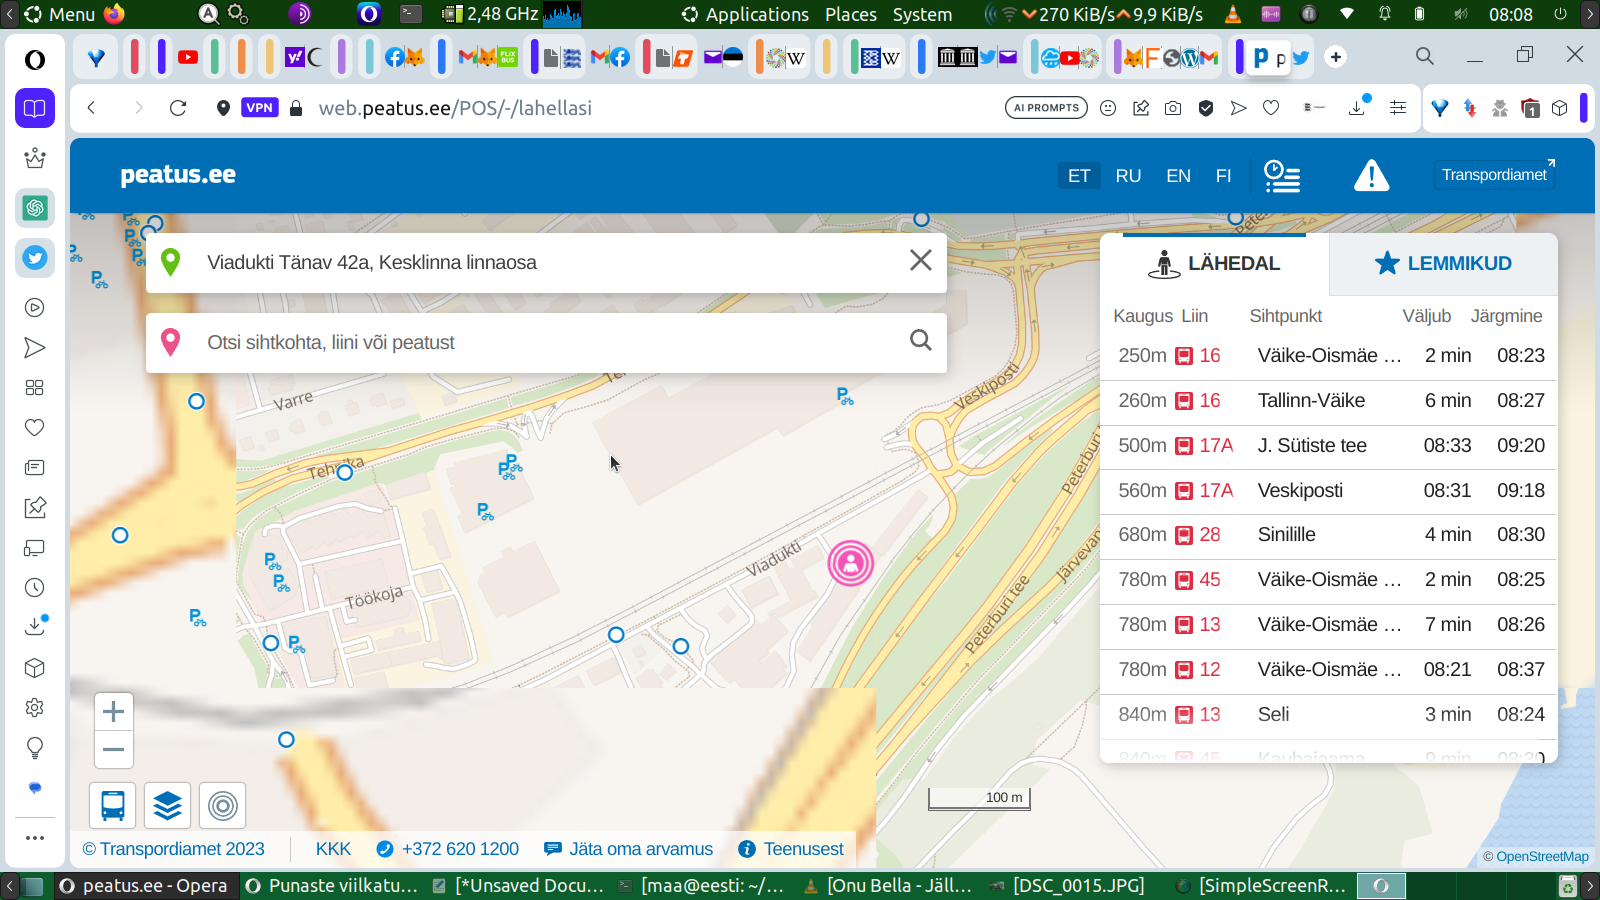Open History clock in Opera sidebar
1600x900 pixels.
pos(35,588)
